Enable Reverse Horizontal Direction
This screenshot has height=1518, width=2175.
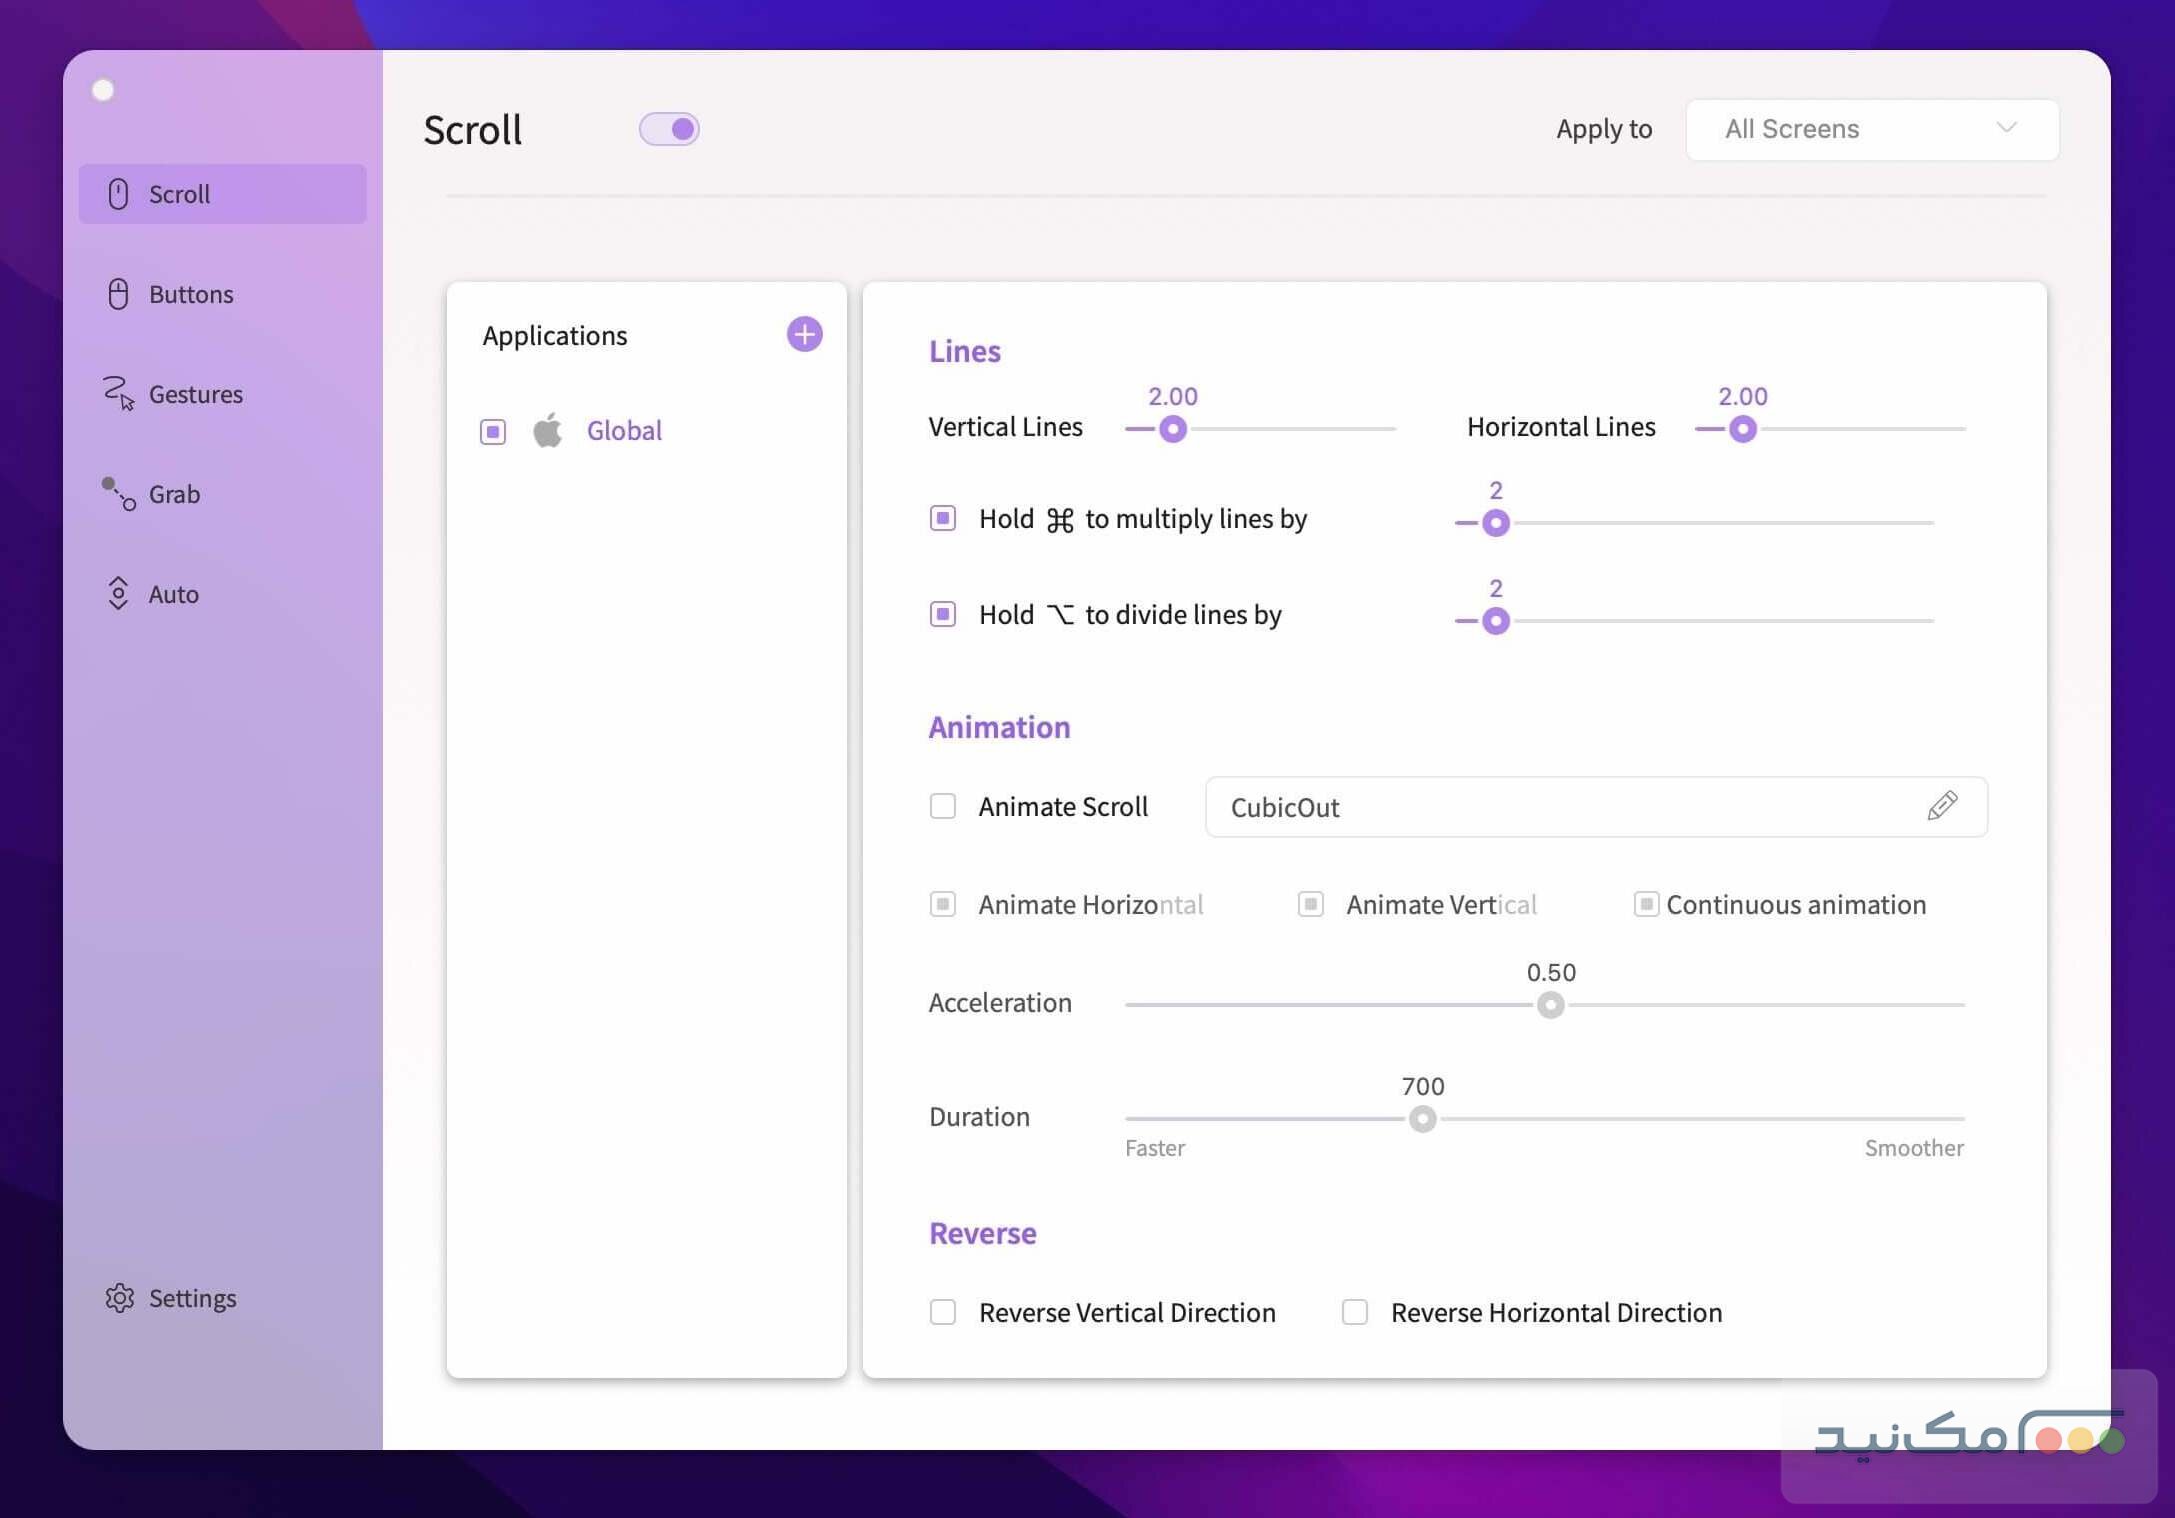[x=1354, y=1312]
